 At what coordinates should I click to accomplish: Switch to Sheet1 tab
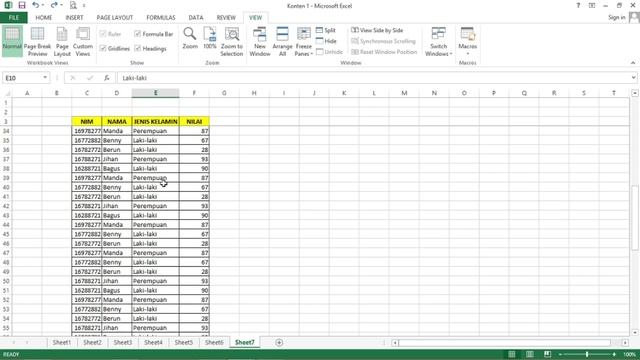[62, 342]
